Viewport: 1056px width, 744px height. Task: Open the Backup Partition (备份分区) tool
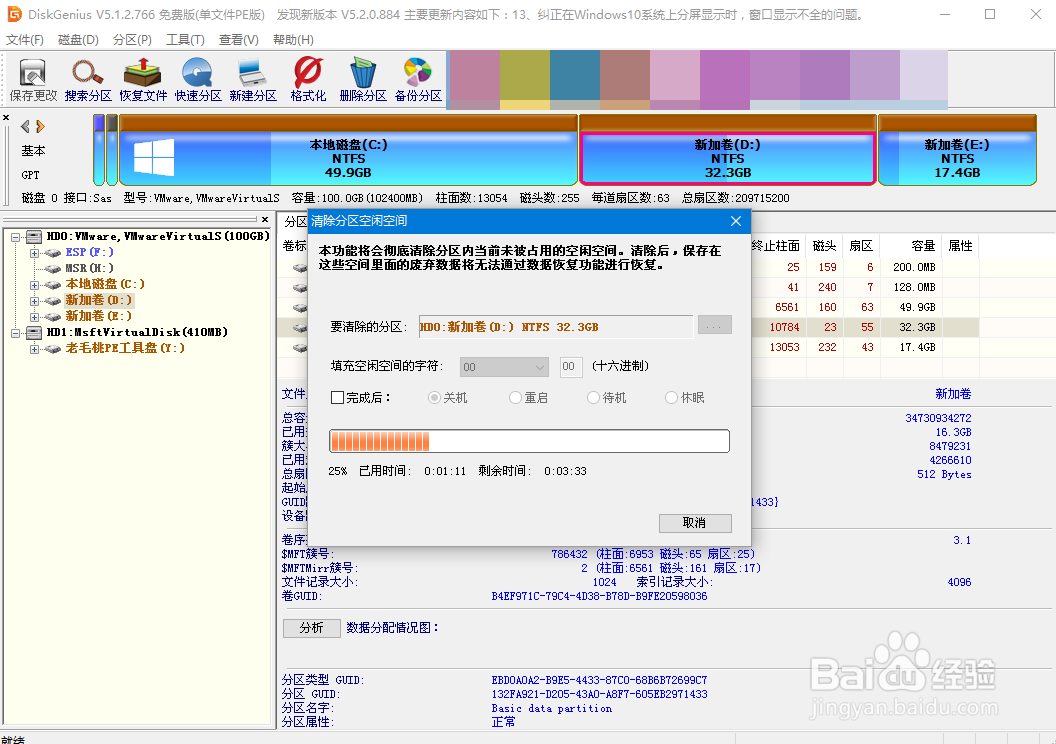(x=418, y=79)
